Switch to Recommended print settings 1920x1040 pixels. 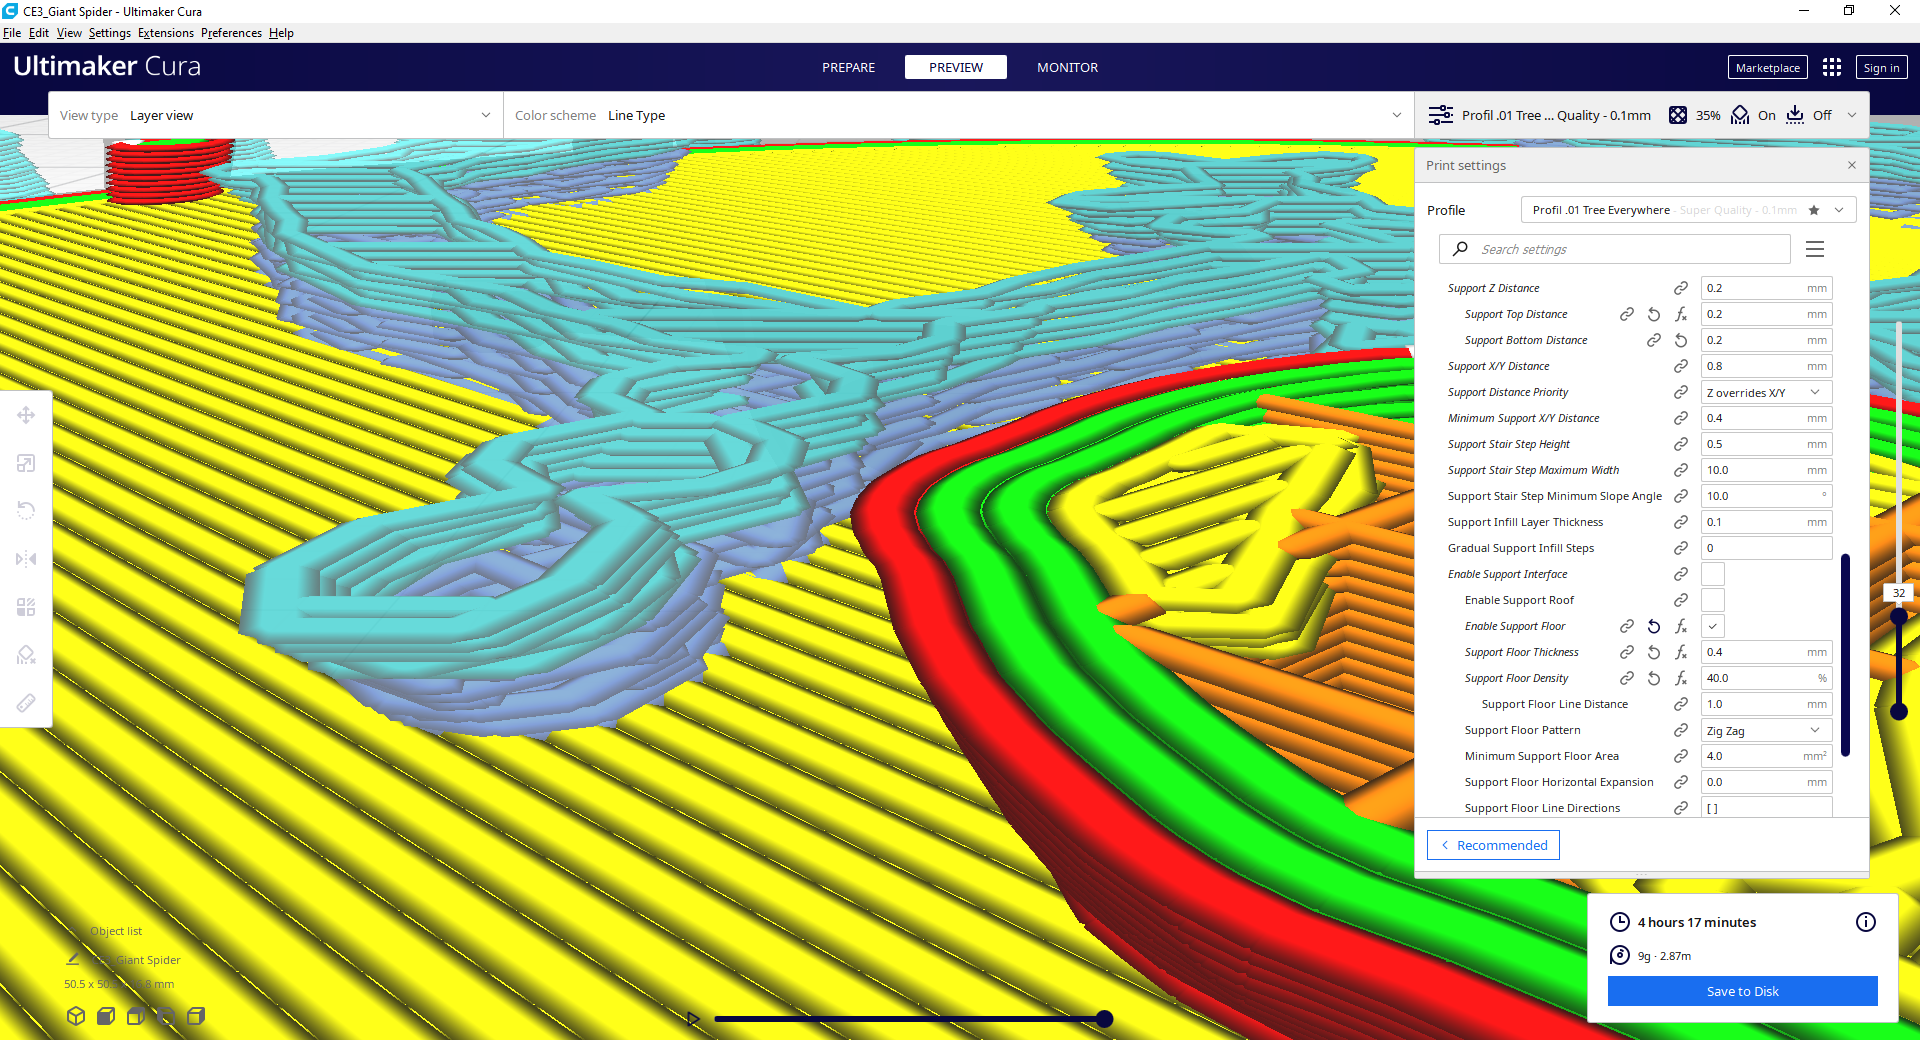click(x=1493, y=845)
